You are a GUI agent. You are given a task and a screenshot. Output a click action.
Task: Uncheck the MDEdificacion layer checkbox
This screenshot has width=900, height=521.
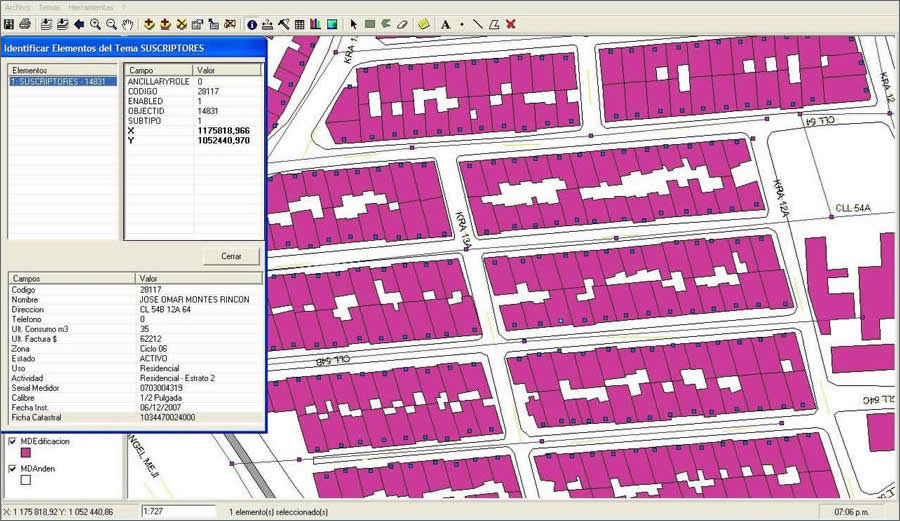point(12,441)
